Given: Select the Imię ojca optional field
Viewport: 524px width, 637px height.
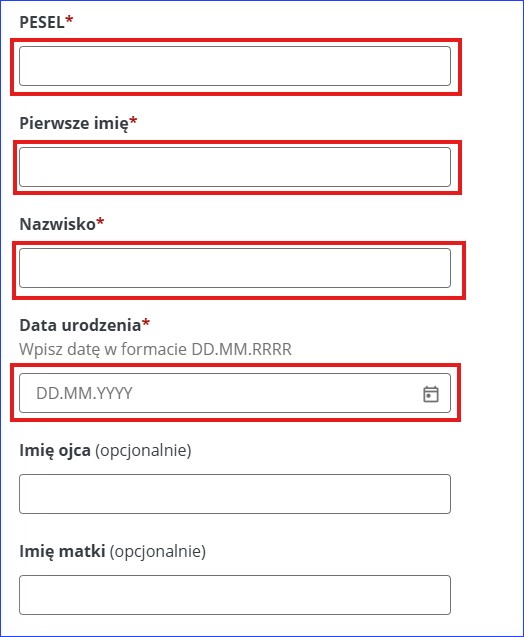Looking at the screenshot, I should [x=235, y=494].
